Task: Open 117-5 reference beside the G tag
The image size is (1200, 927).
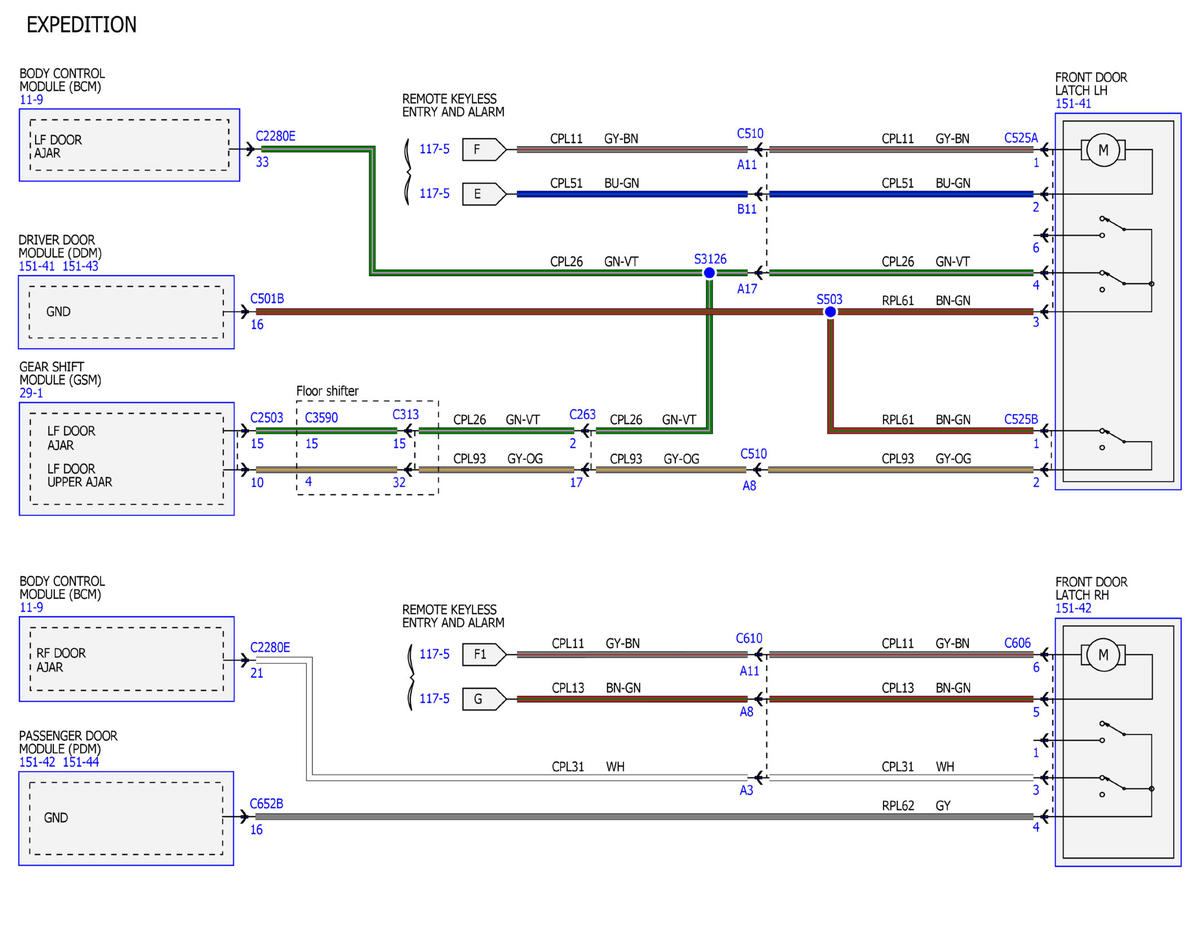Action: click(x=434, y=699)
